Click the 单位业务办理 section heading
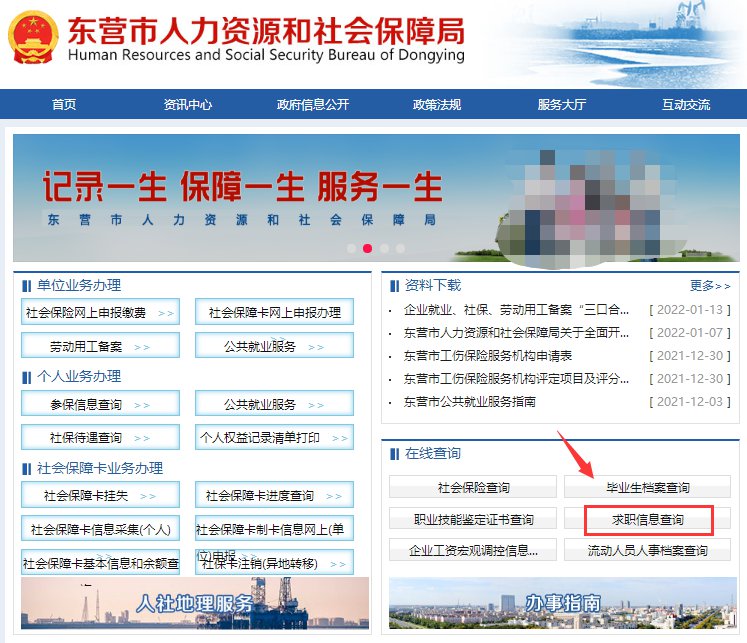 coord(79,285)
